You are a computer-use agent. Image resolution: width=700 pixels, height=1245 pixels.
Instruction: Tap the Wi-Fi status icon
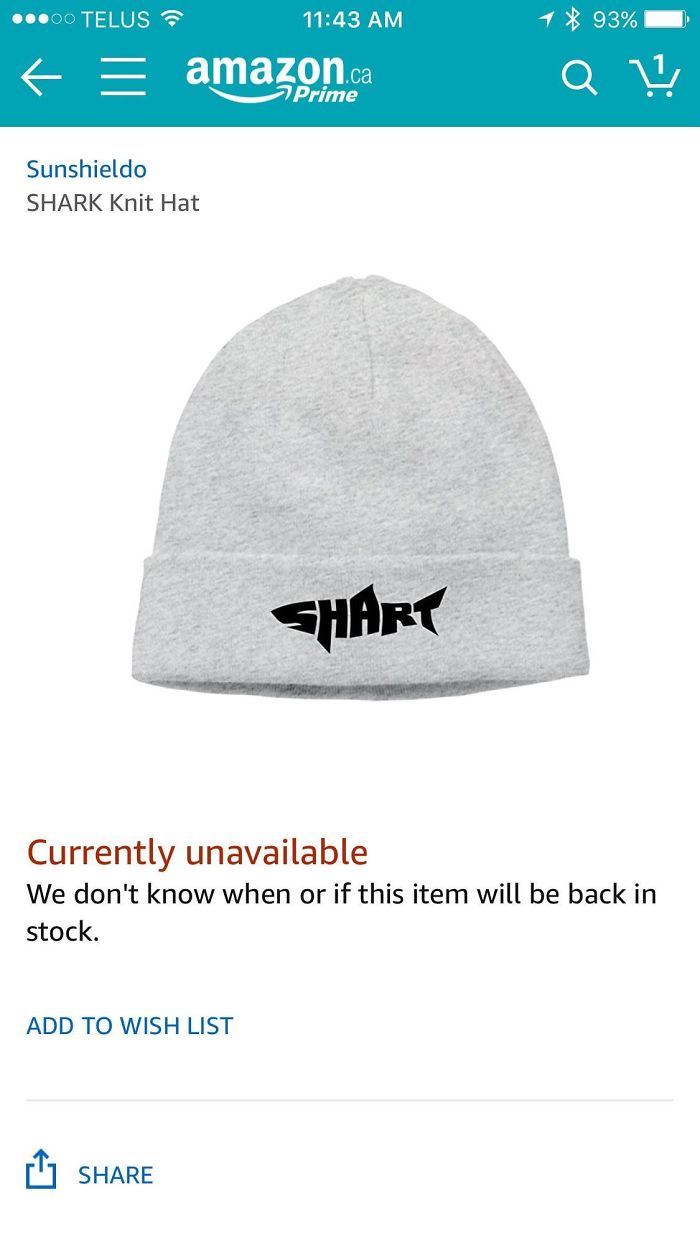pyautogui.click(x=172, y=19)
